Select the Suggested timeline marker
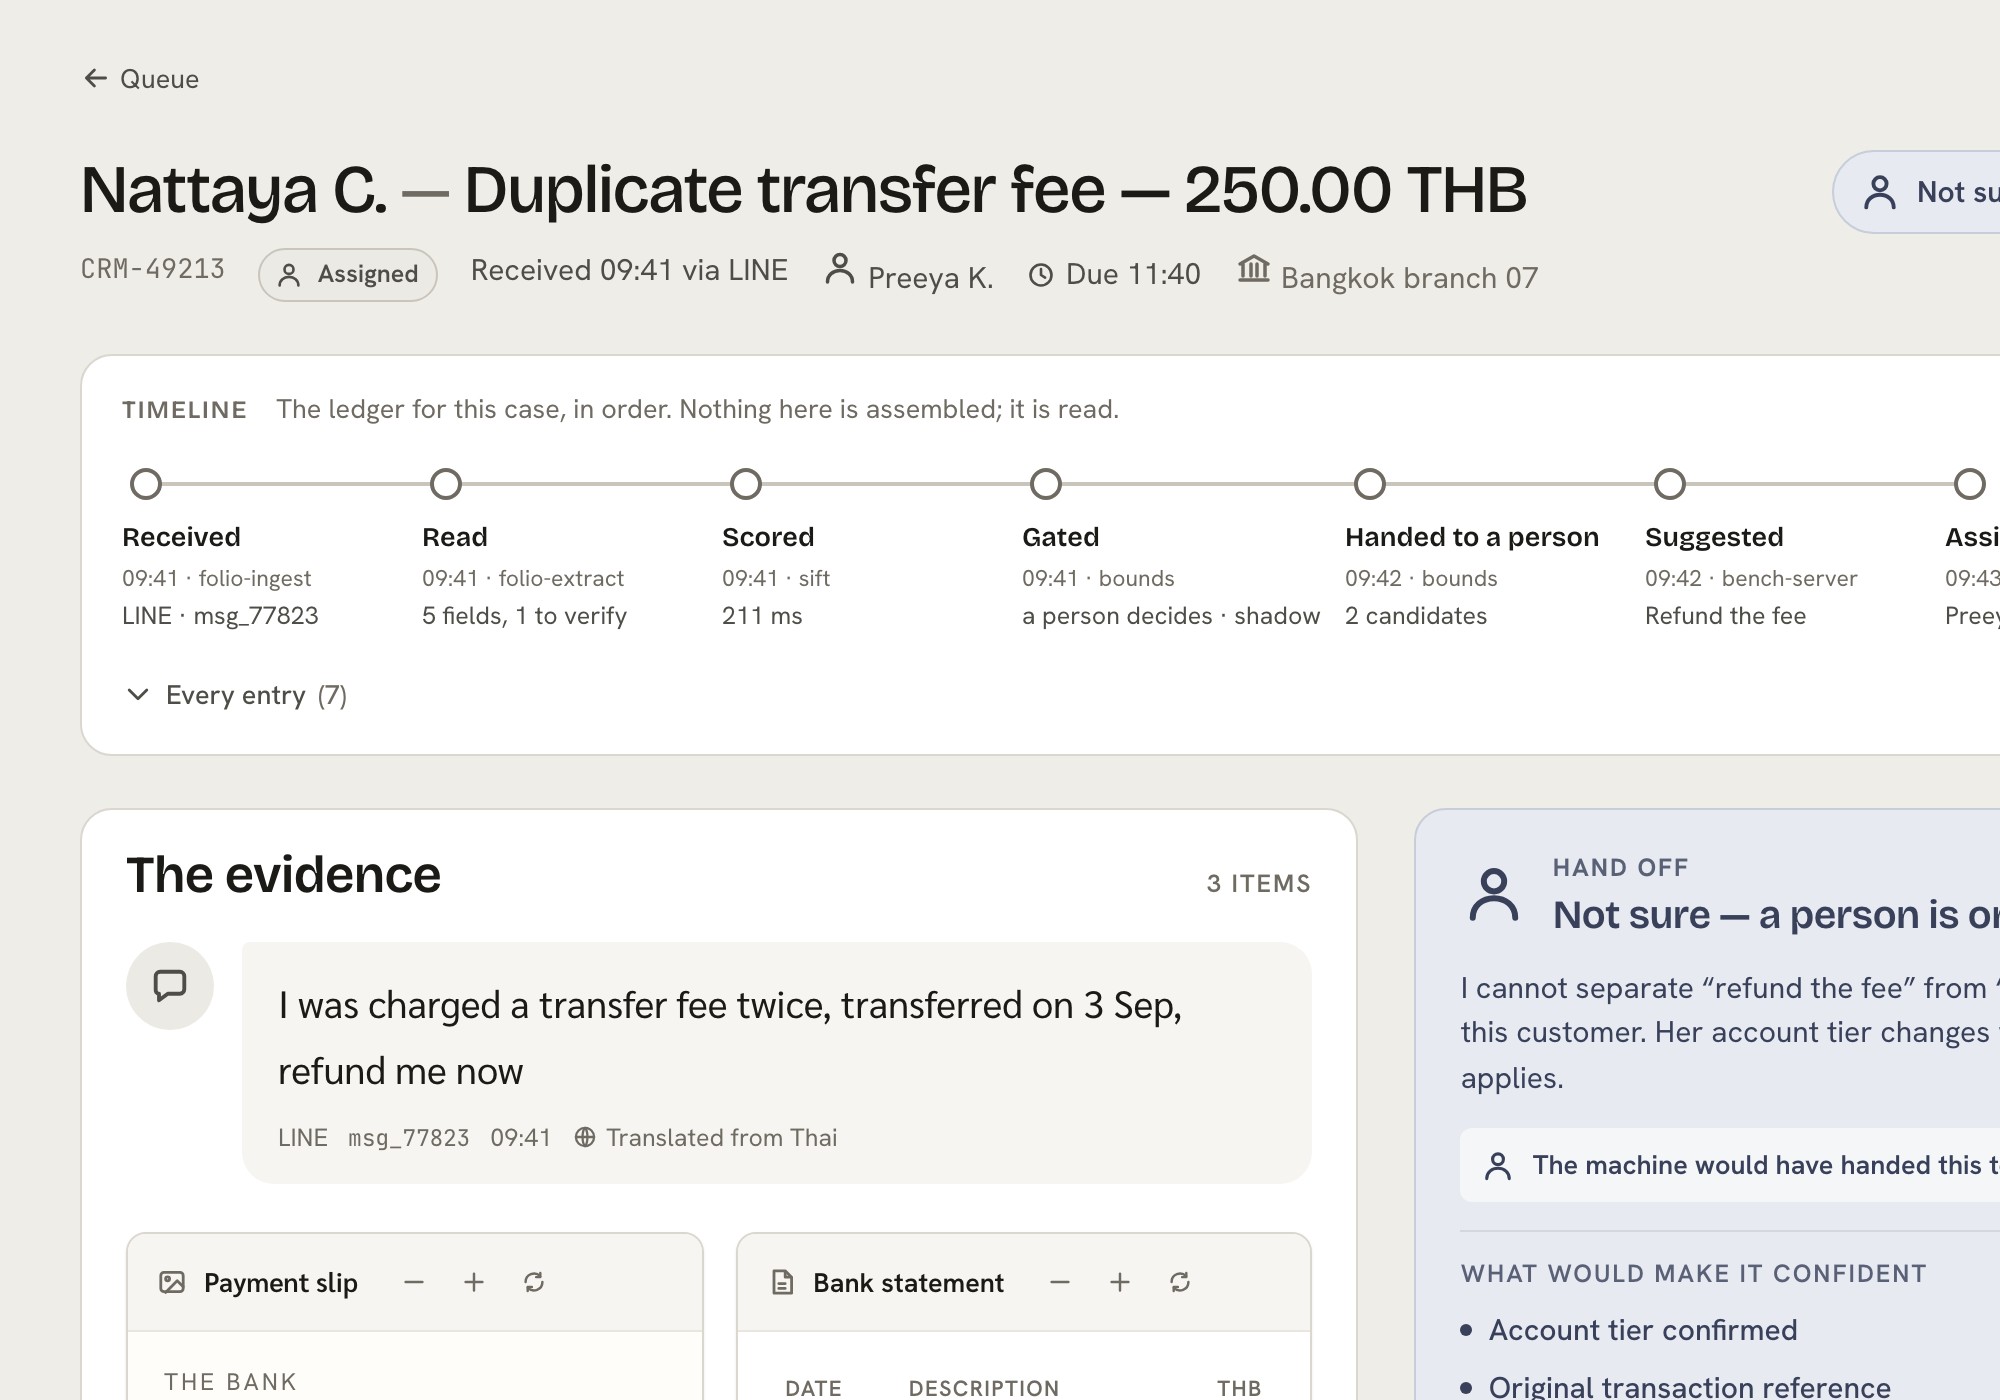 [x=1670, y=484]
